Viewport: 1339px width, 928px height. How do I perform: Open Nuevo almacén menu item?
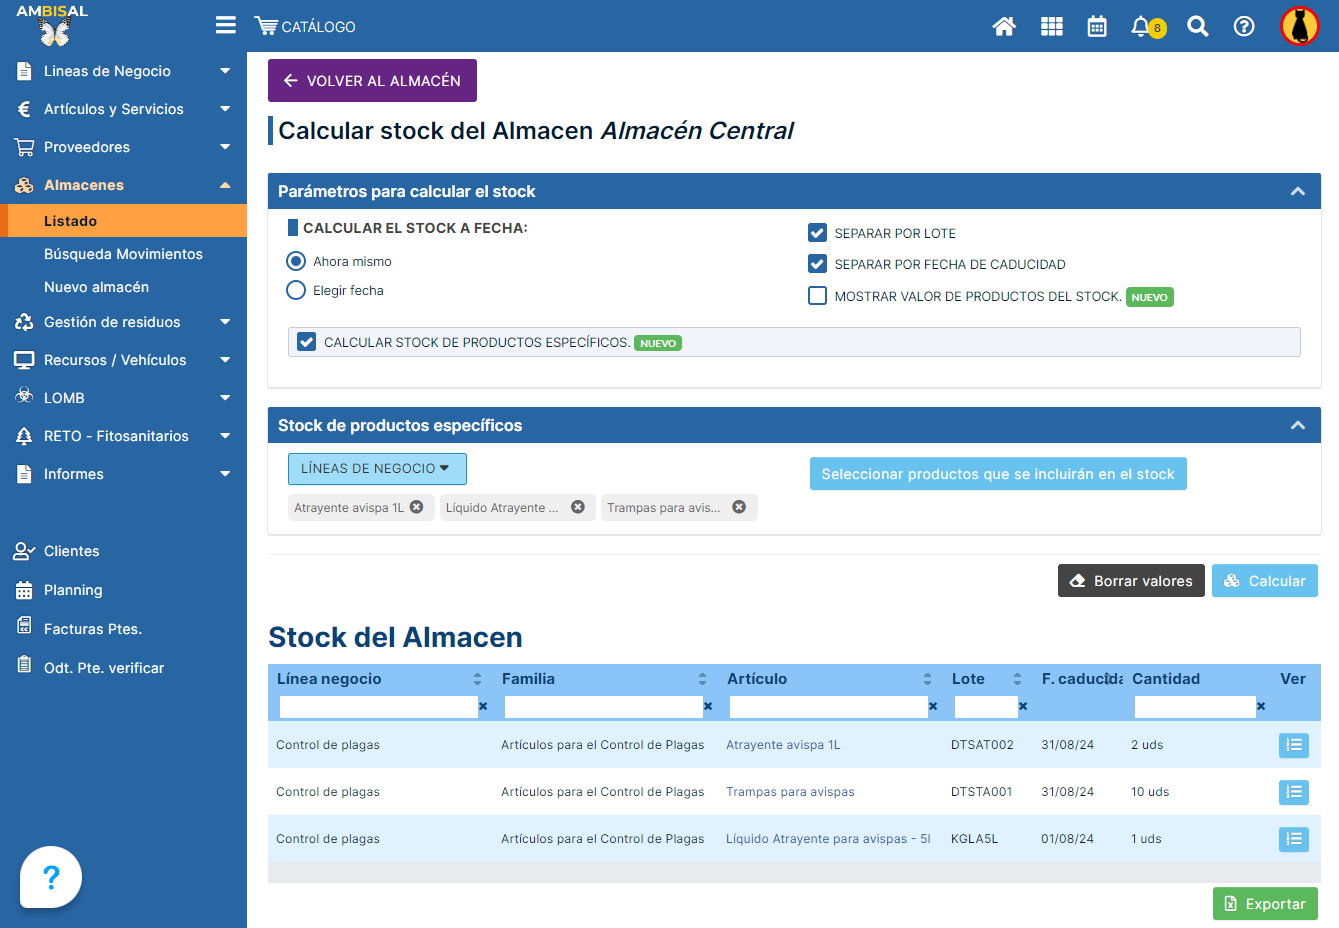pyautogui.click(x=96, y=287)
